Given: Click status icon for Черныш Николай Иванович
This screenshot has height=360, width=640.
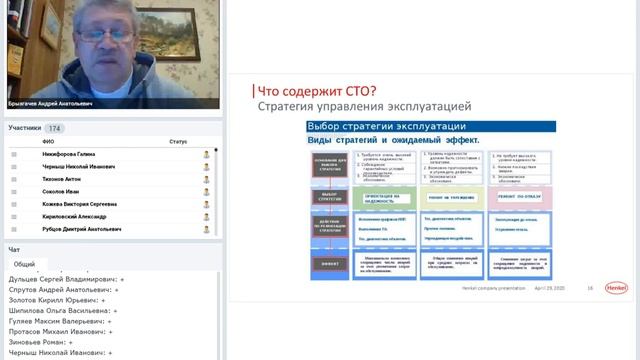Looking at the screenshot, I should (207, 167).
